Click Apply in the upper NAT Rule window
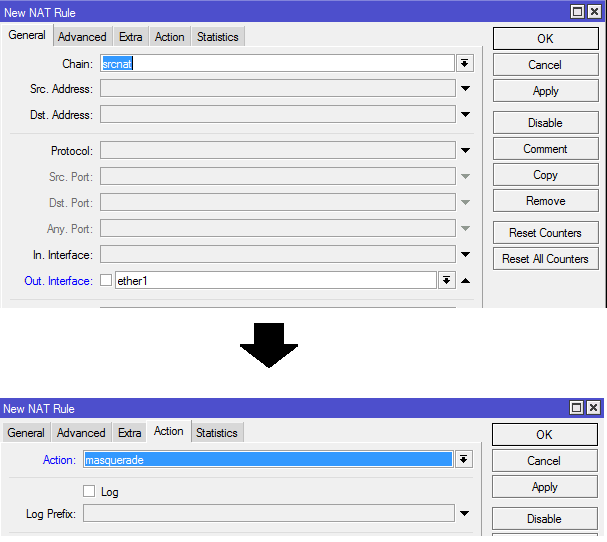 click(x=545, y=91)
